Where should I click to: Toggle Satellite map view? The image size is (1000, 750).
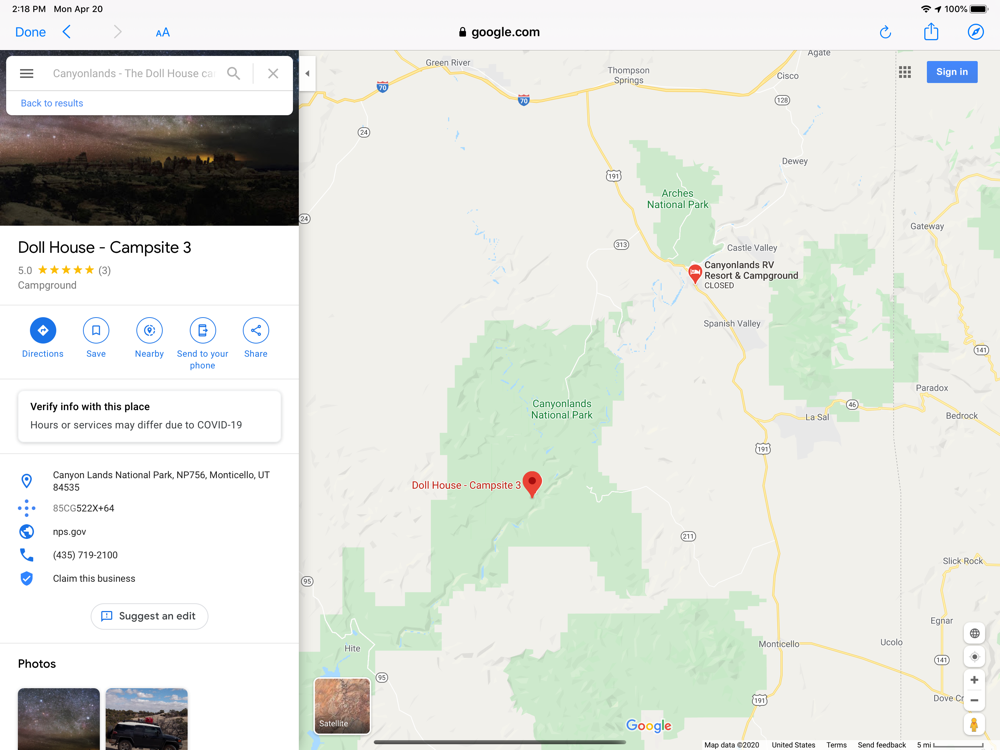(x=342, y=705)
